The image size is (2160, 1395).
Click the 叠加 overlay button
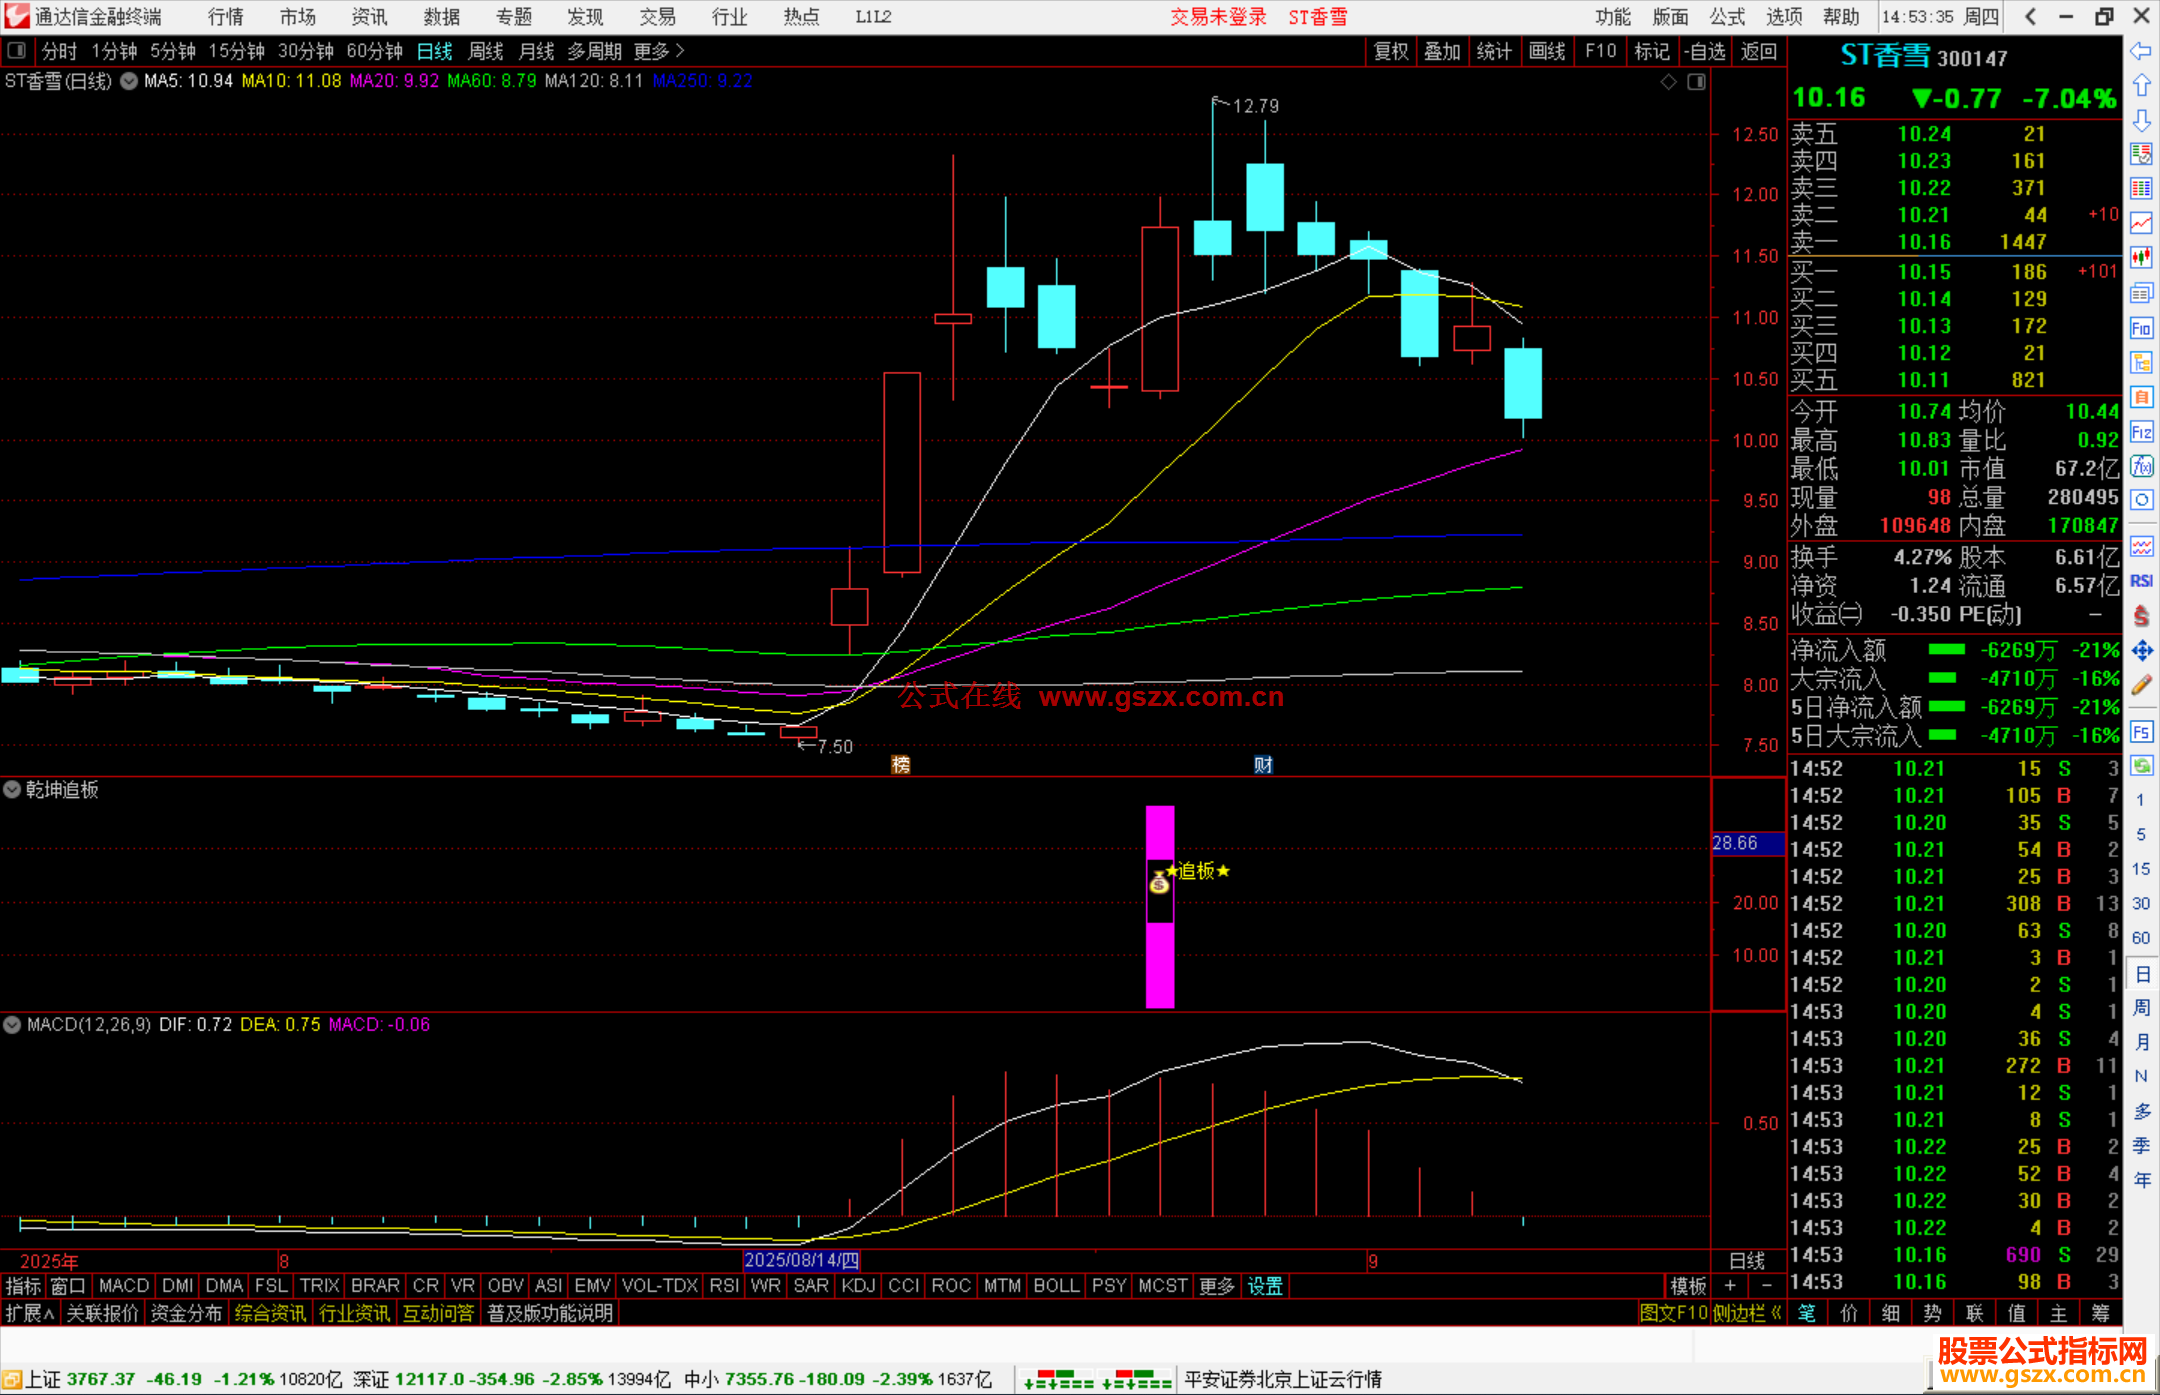[1442, 51]
